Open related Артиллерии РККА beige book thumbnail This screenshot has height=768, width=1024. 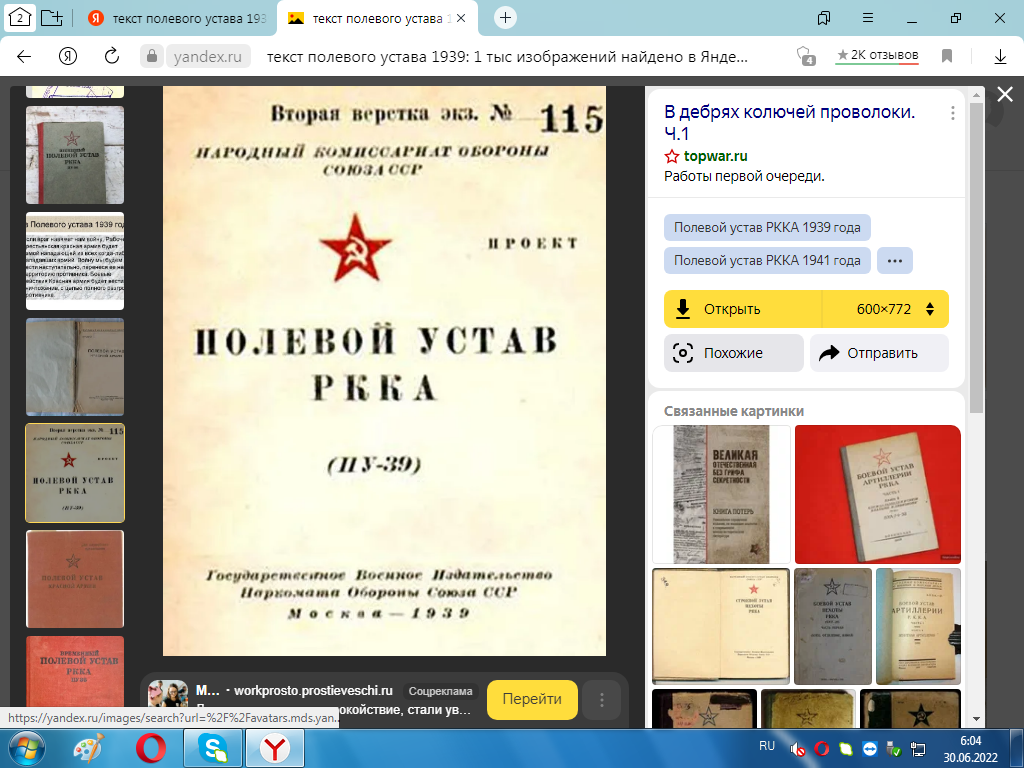[918, 626]
